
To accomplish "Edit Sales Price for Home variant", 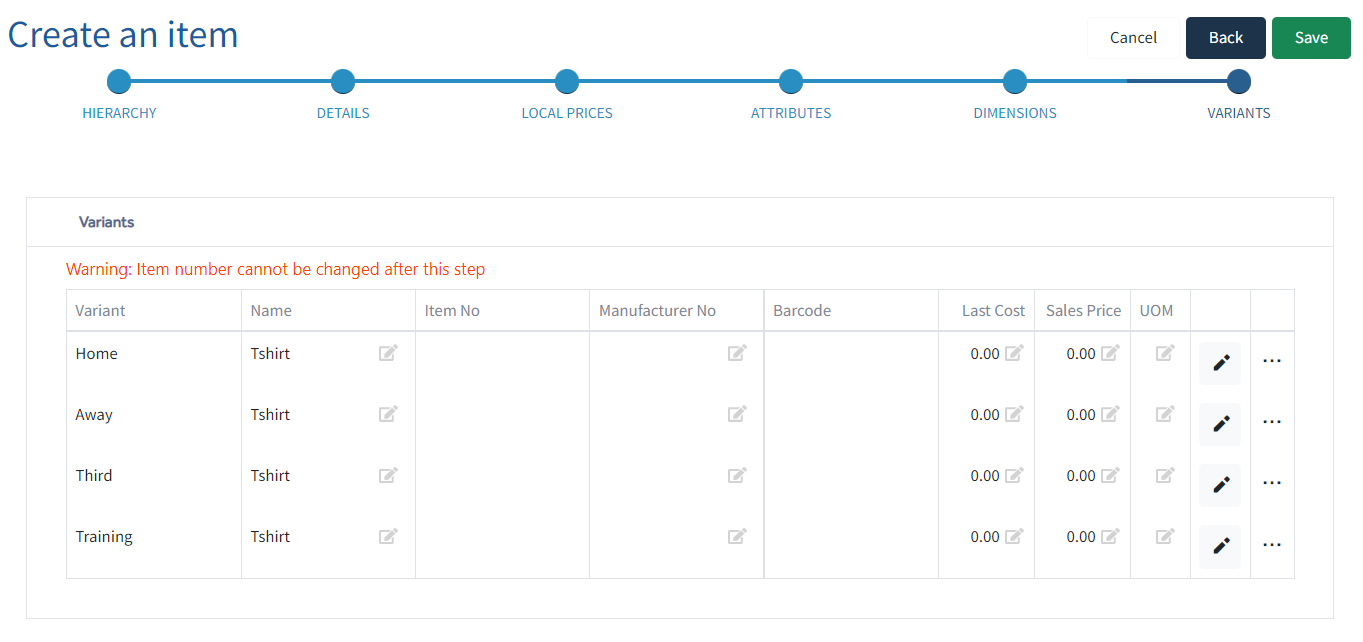I will pyautogui.click(x=1110, y=353).
